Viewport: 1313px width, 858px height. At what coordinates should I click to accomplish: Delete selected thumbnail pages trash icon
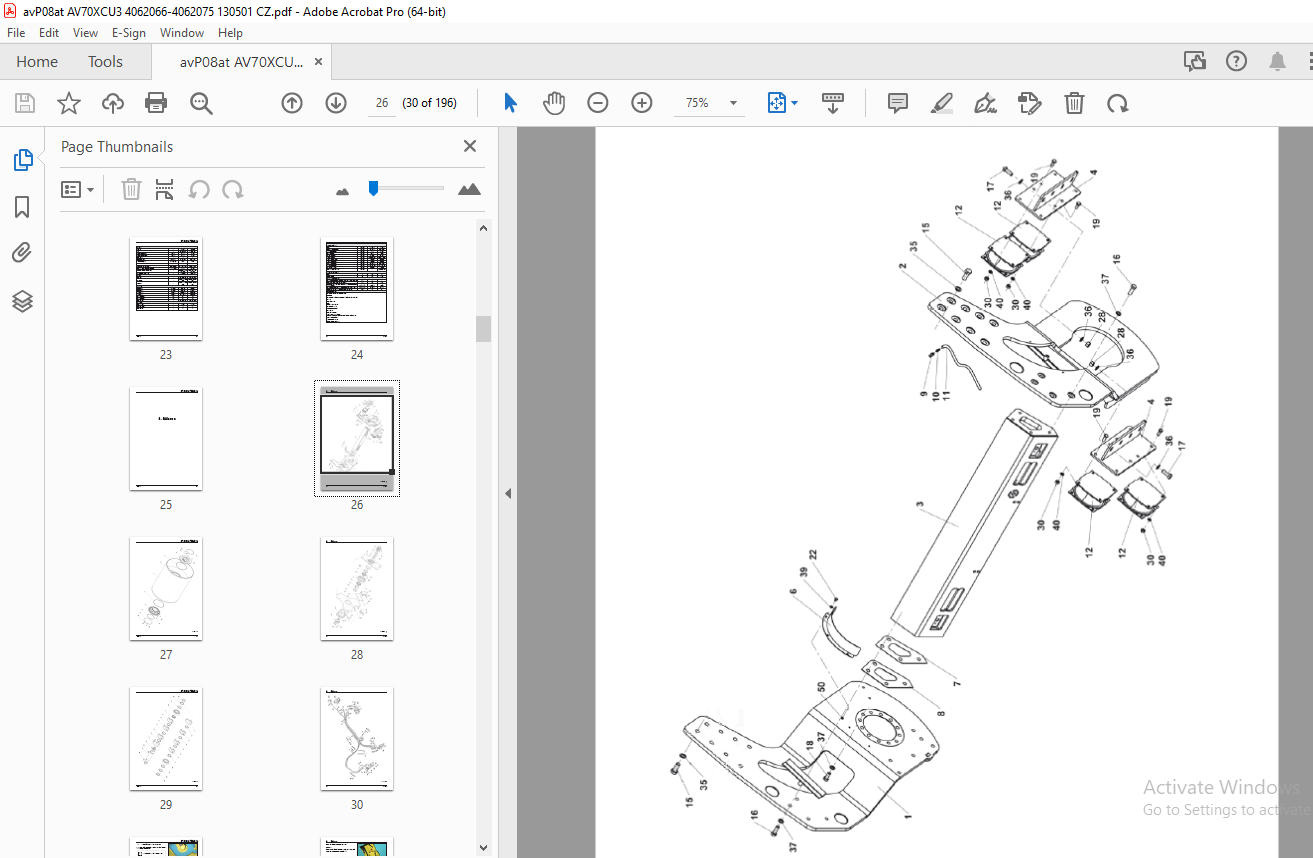coord(131,189)
